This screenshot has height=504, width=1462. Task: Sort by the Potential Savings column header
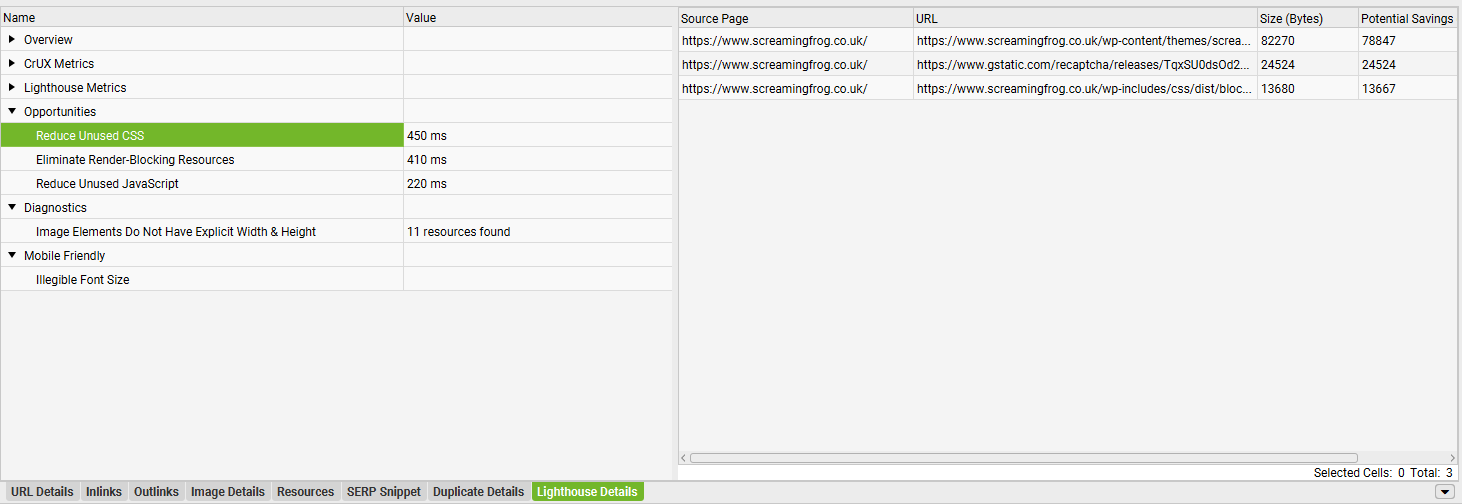pos(1408,19)
